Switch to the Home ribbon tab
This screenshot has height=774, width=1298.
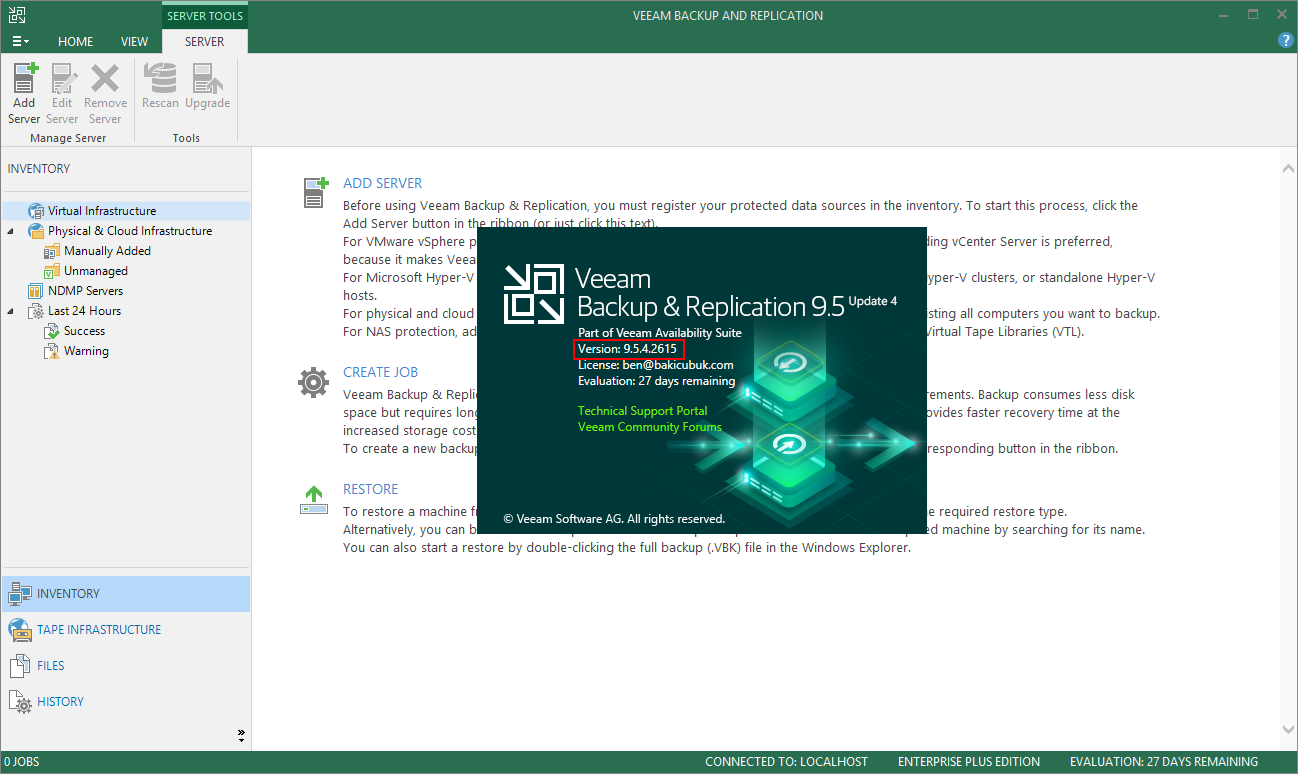tap(75, 42)
